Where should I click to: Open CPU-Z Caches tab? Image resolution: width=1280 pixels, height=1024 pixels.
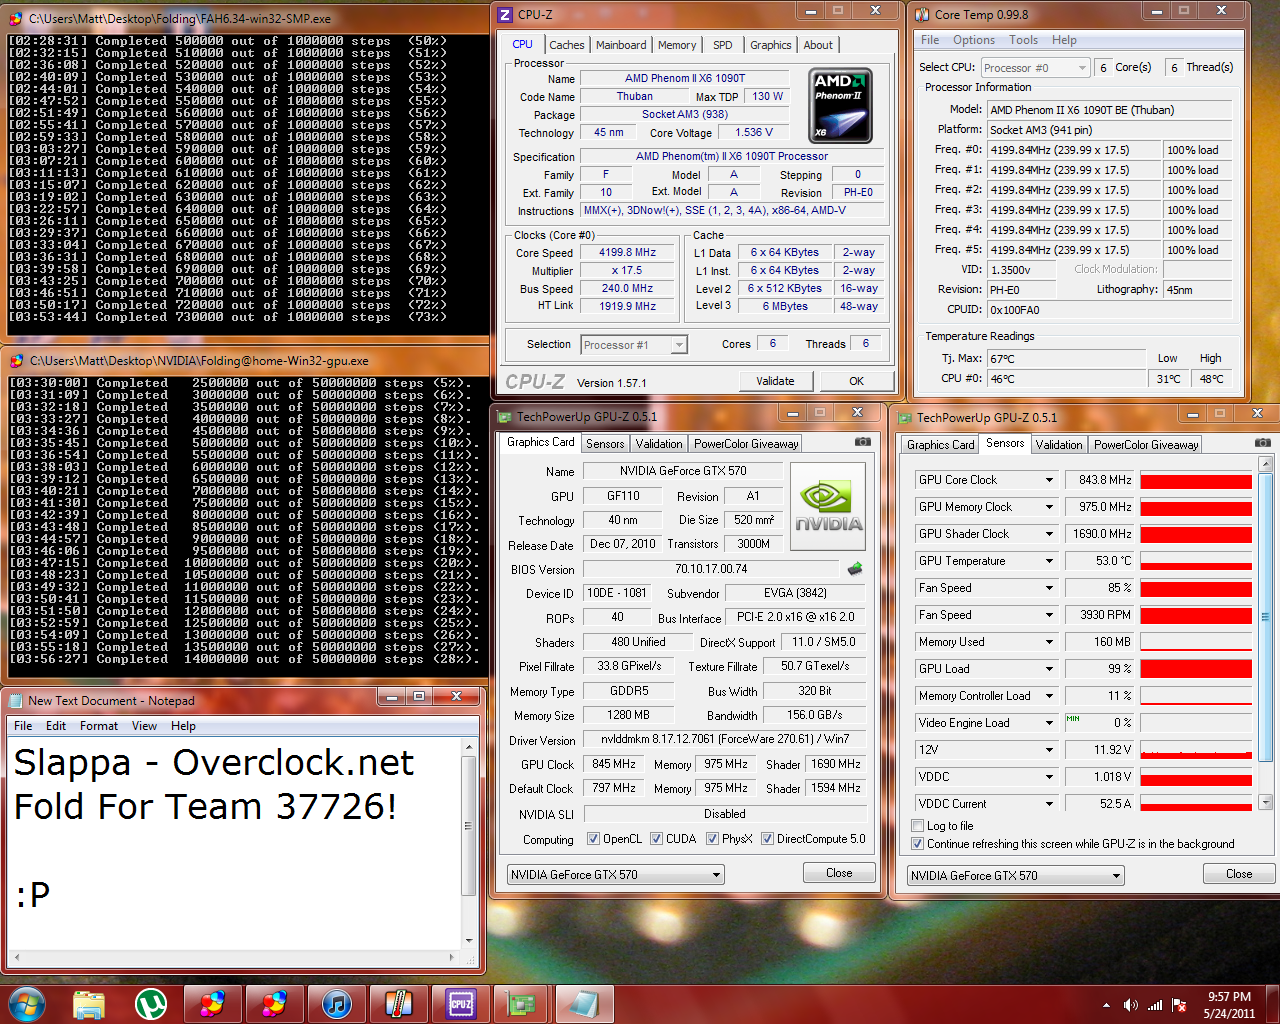click(x=567, y=45)
